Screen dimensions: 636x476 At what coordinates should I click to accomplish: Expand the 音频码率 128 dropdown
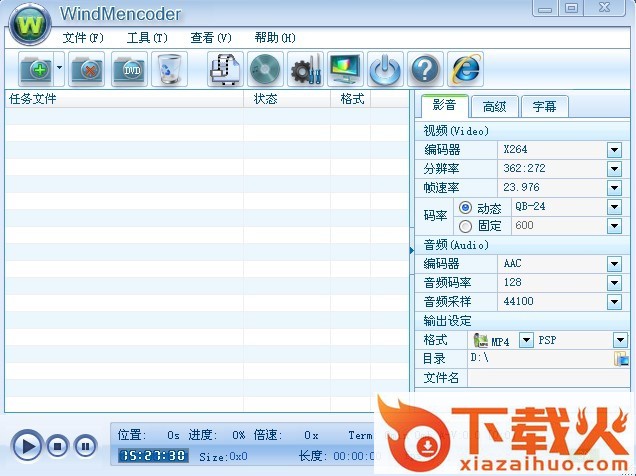(614, 283)
